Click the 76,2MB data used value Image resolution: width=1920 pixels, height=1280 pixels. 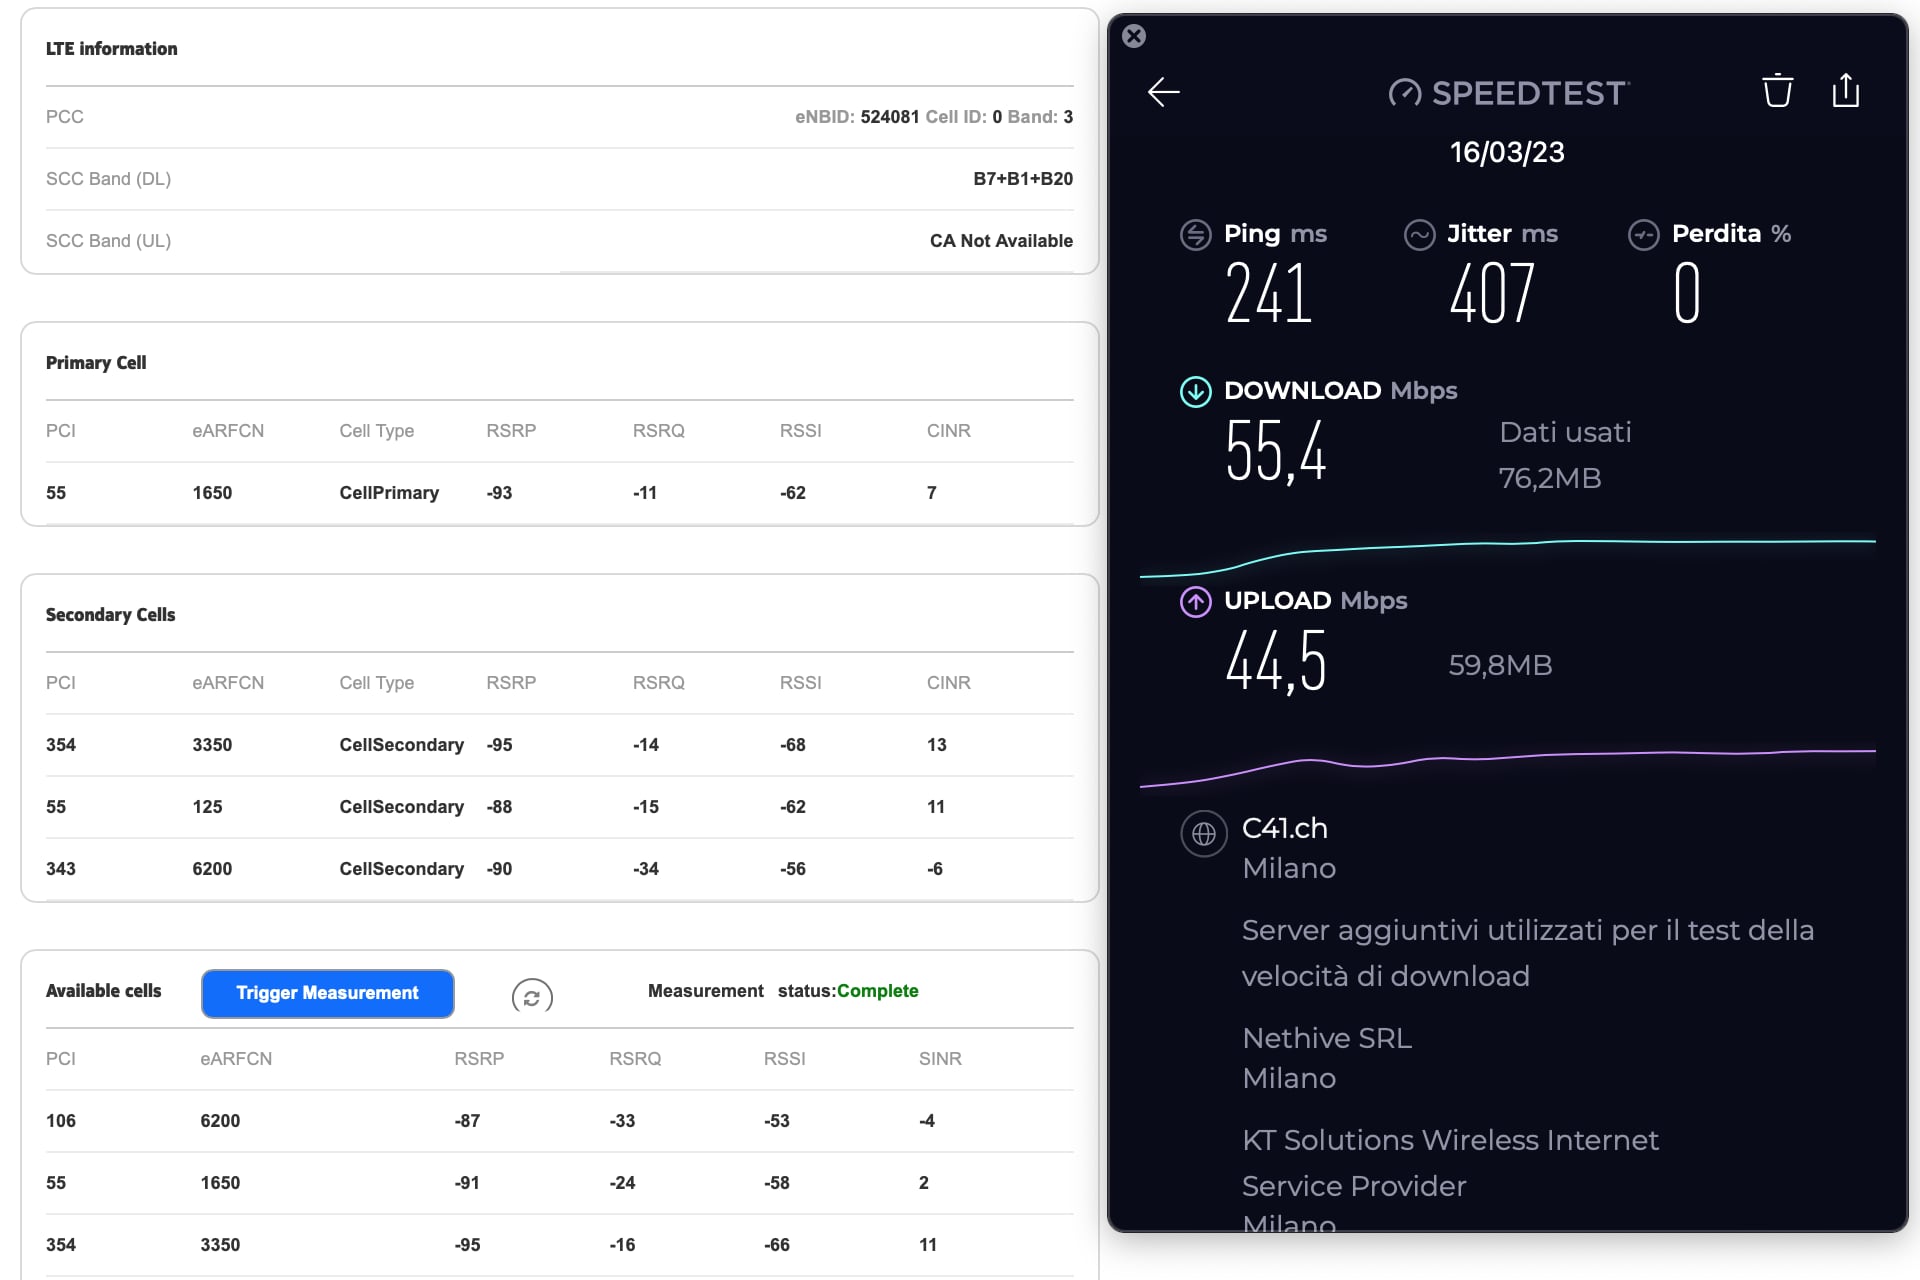click(x=1550, y=478)
